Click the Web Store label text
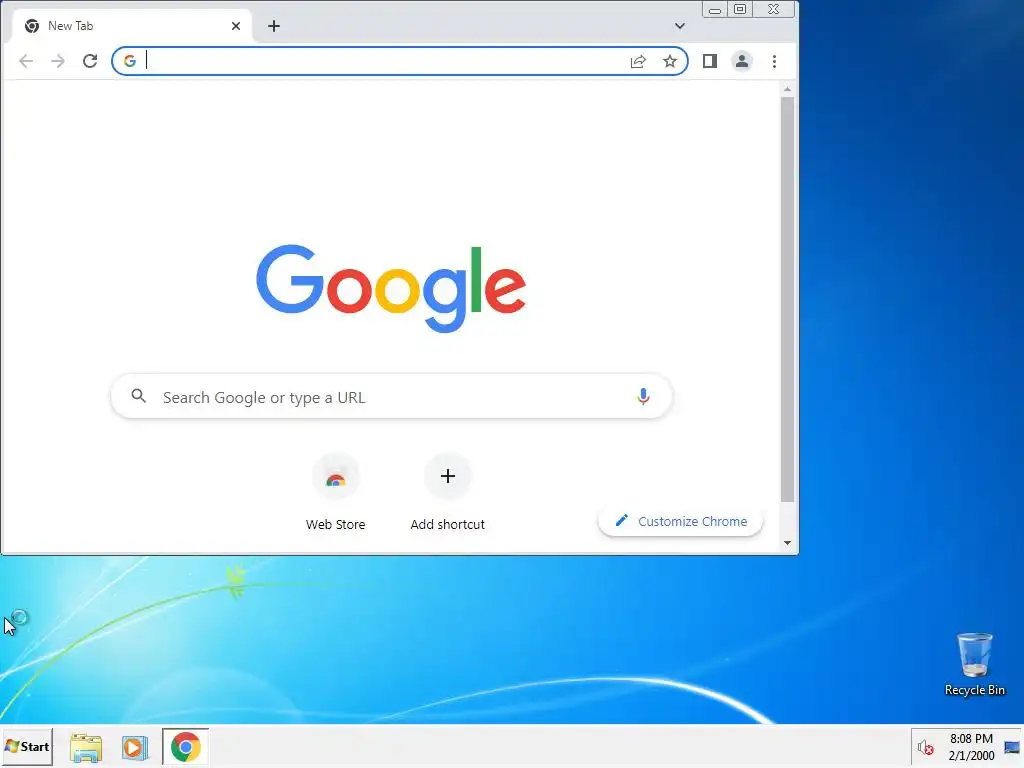Image resolution: width=1024 pixels, height=768 pixels. coord(336,524)
